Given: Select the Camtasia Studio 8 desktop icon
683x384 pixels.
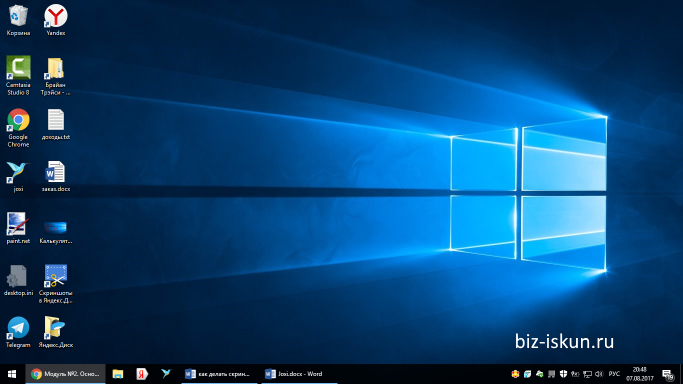Looking at the screenshot, I should [18, 76].
